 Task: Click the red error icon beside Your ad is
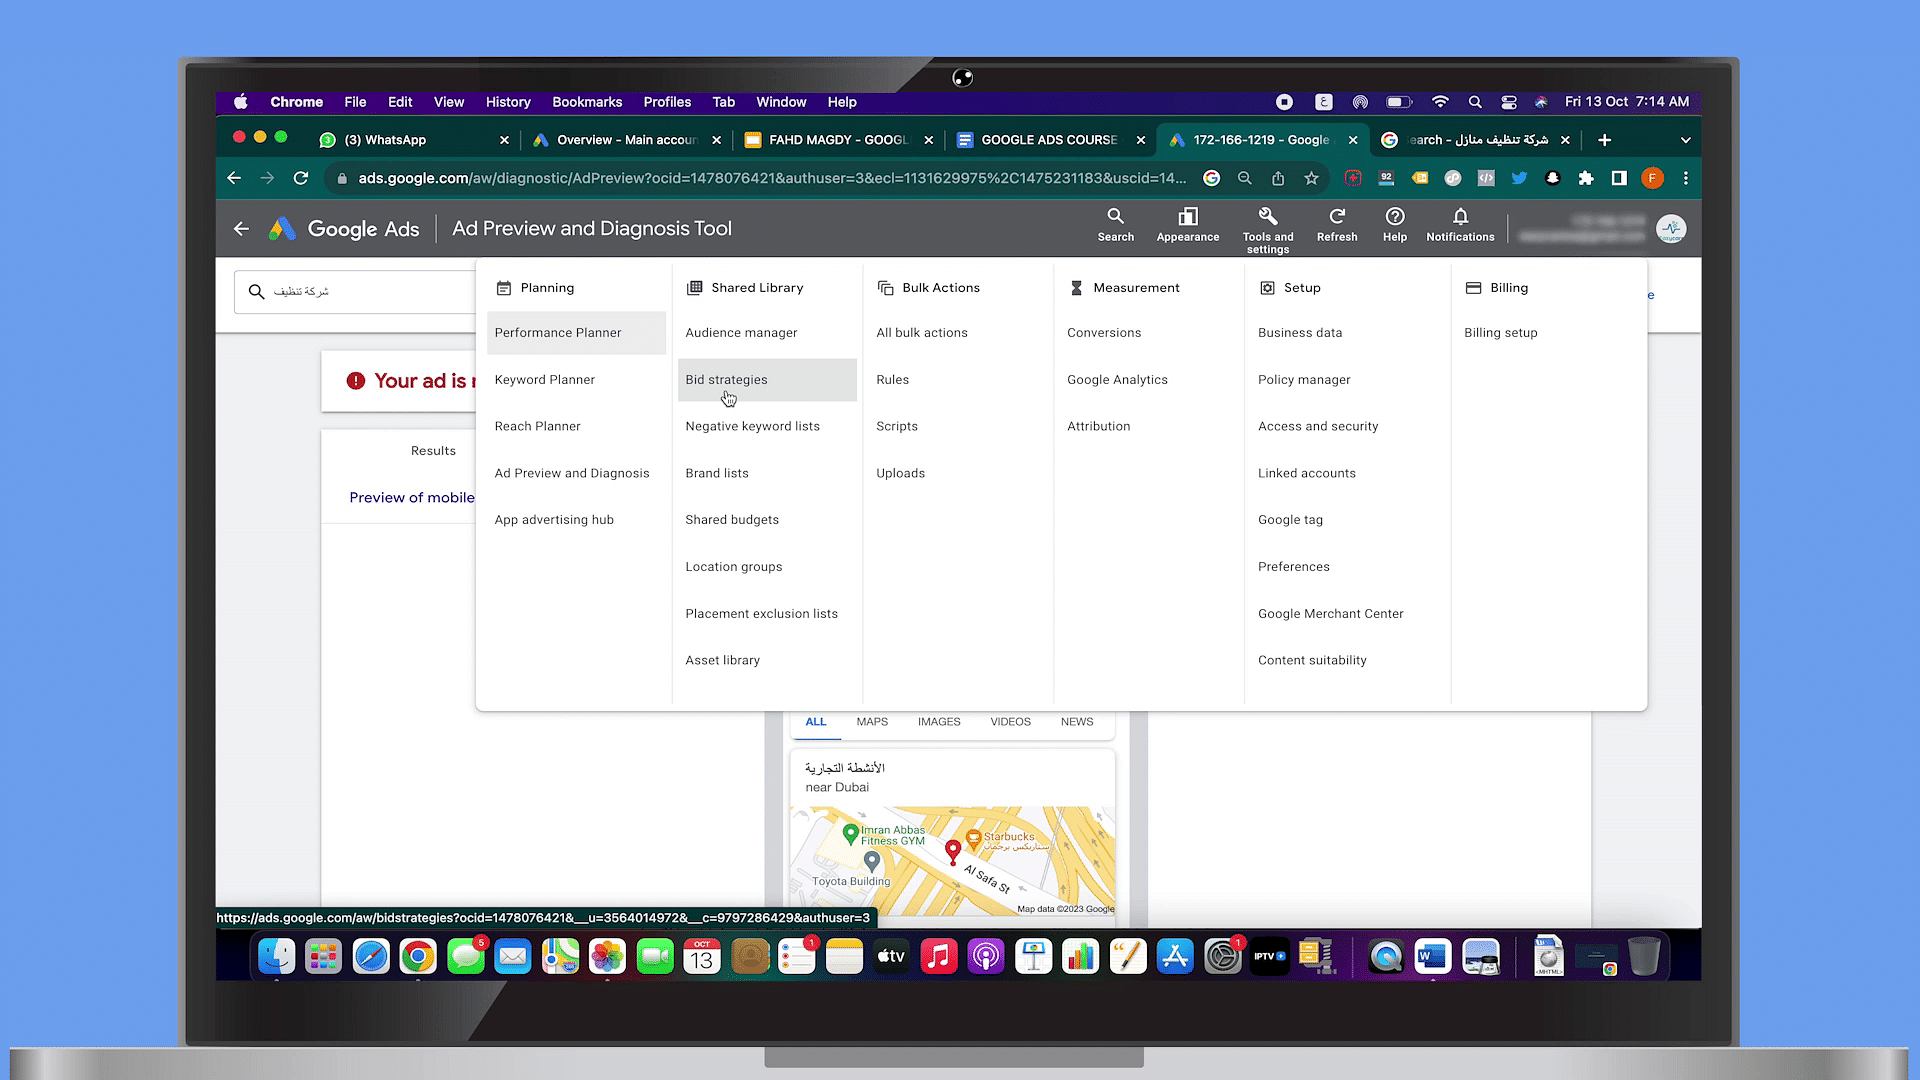(355, 381)
